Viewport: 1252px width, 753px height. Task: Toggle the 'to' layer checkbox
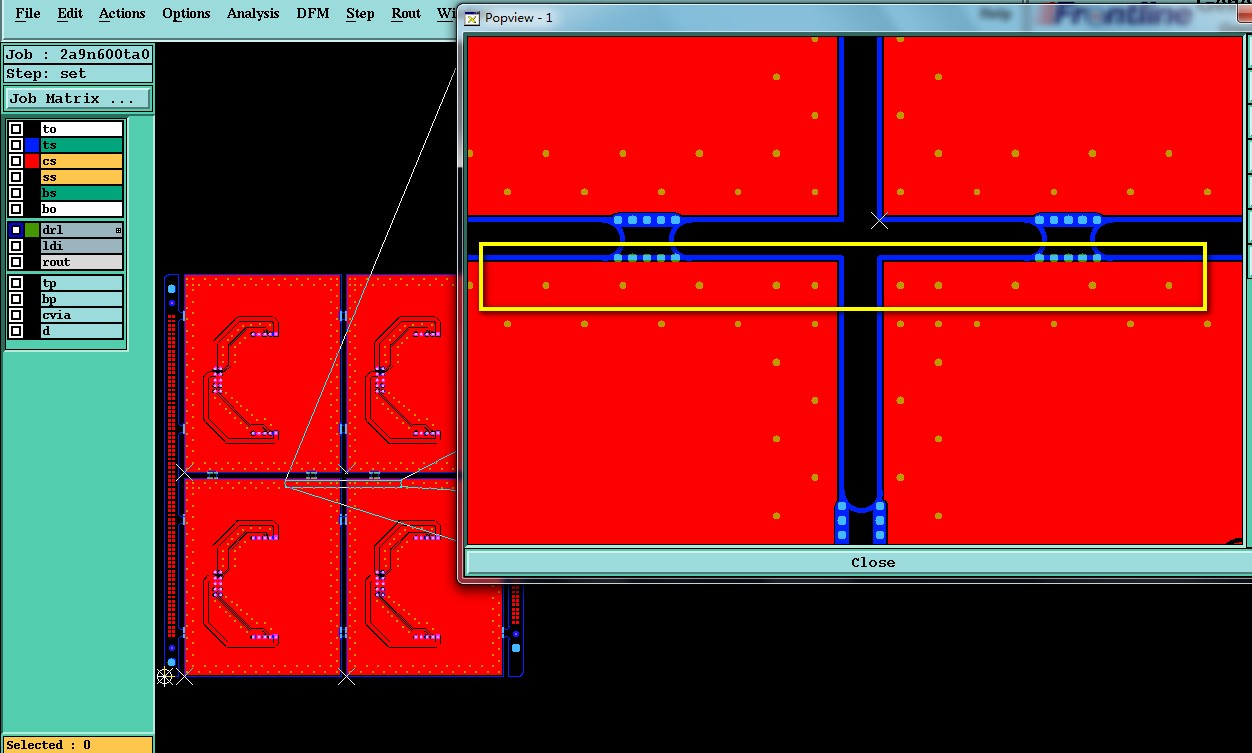[x=16, y=129]
